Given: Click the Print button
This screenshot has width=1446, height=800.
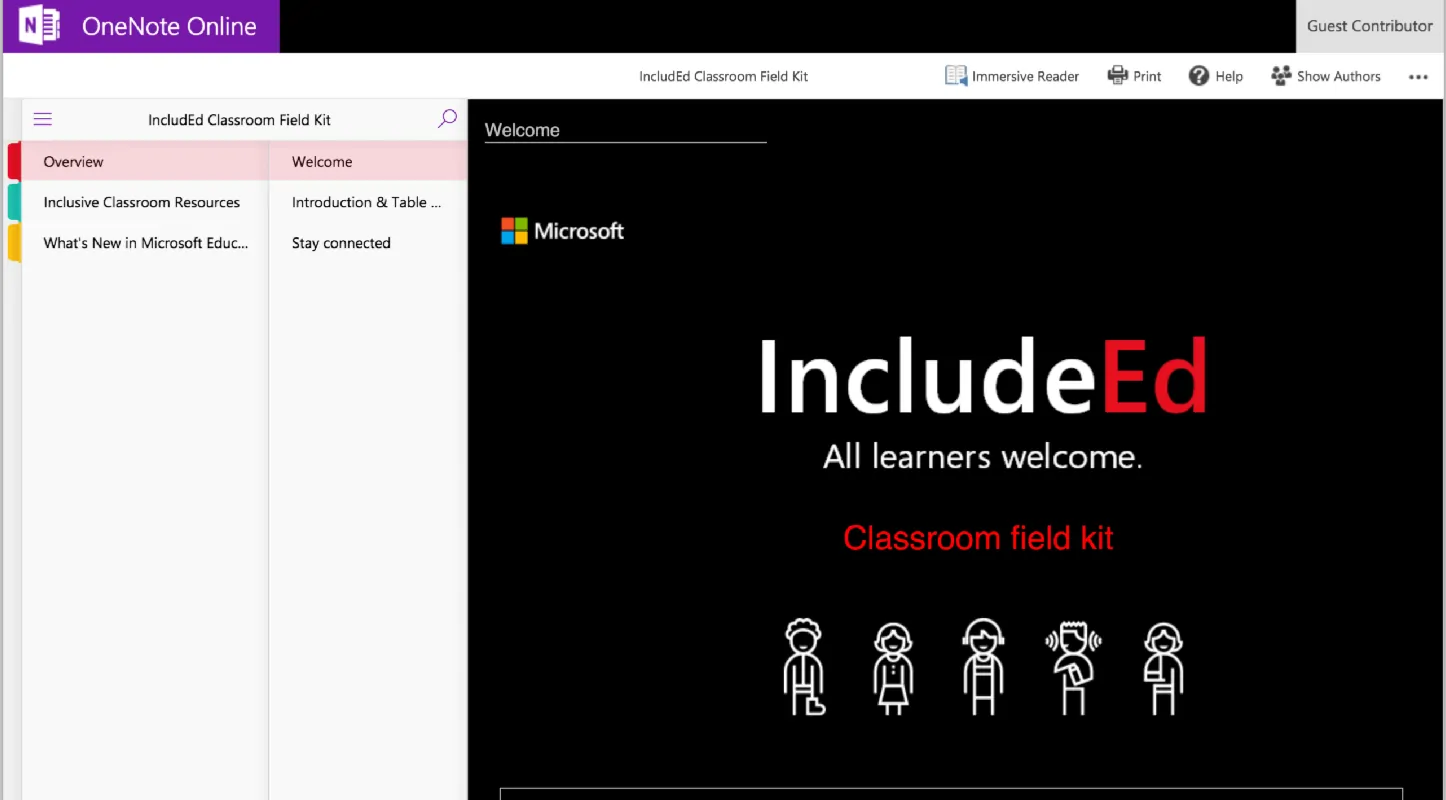Looking at the screenshot, I should 1134,76.
